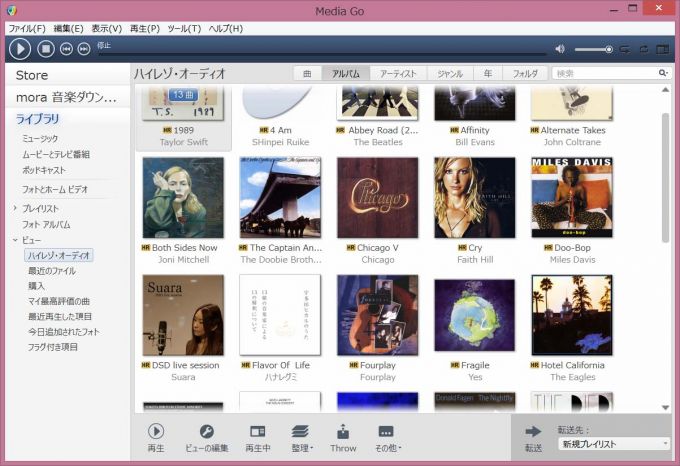Toggle repeat playback mode
Screen dimensions: 680x466
(644, 49)
